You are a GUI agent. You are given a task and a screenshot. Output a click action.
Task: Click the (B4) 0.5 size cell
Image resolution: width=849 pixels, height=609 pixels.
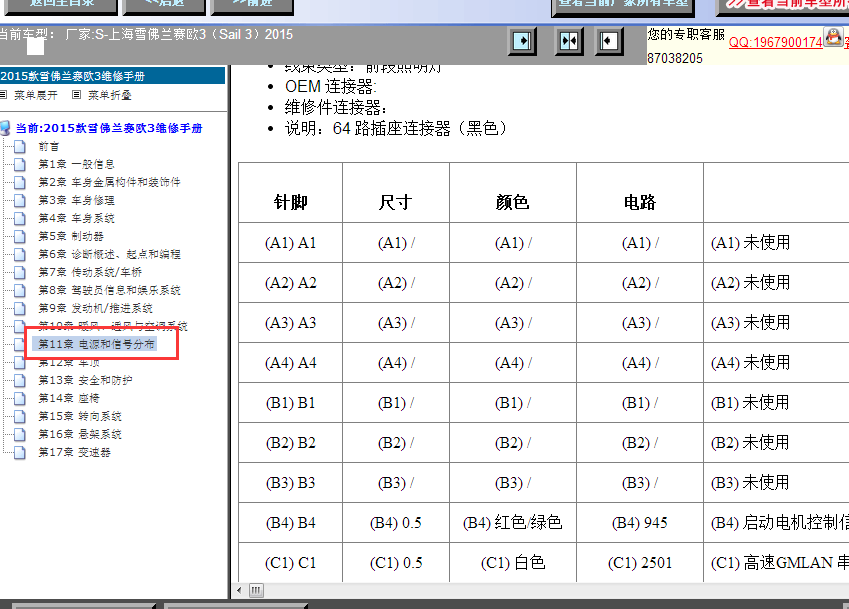[396, 523]
